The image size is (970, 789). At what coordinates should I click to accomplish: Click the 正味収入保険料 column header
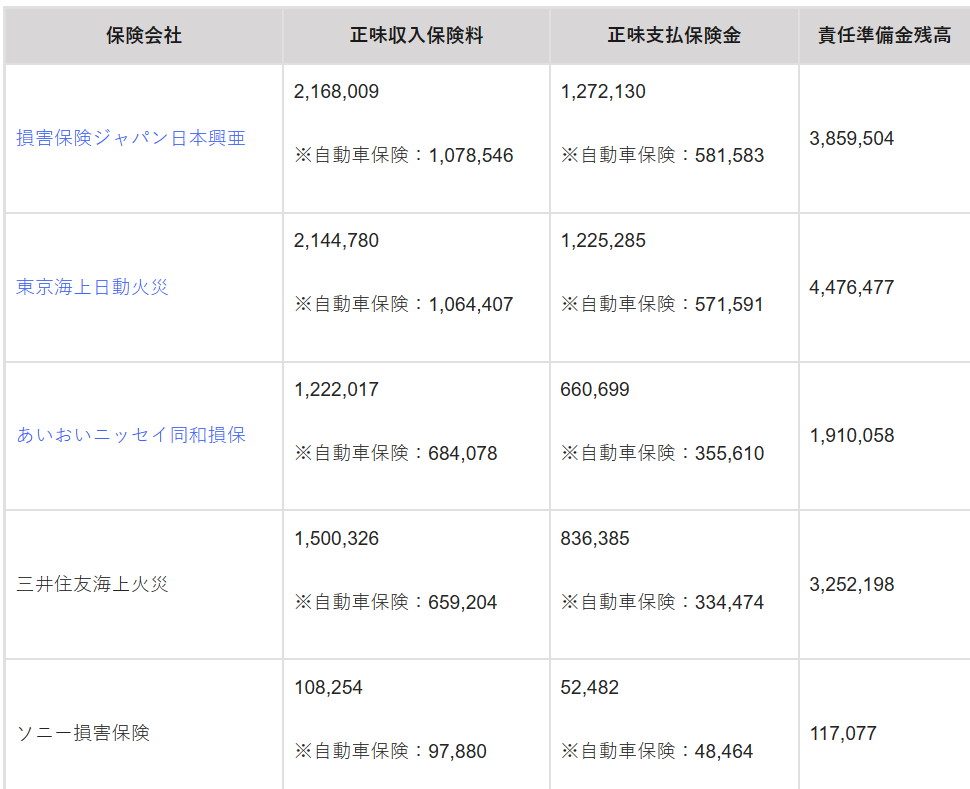tap(416, 35)
